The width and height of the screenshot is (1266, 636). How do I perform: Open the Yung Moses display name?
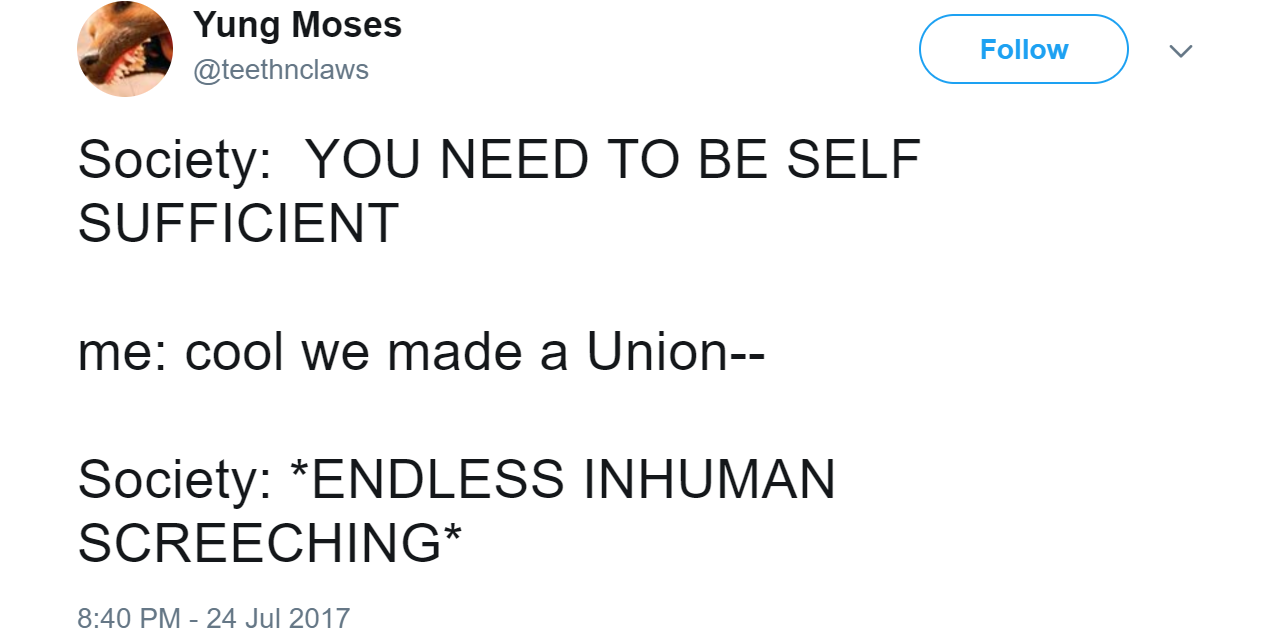[297, 25]
